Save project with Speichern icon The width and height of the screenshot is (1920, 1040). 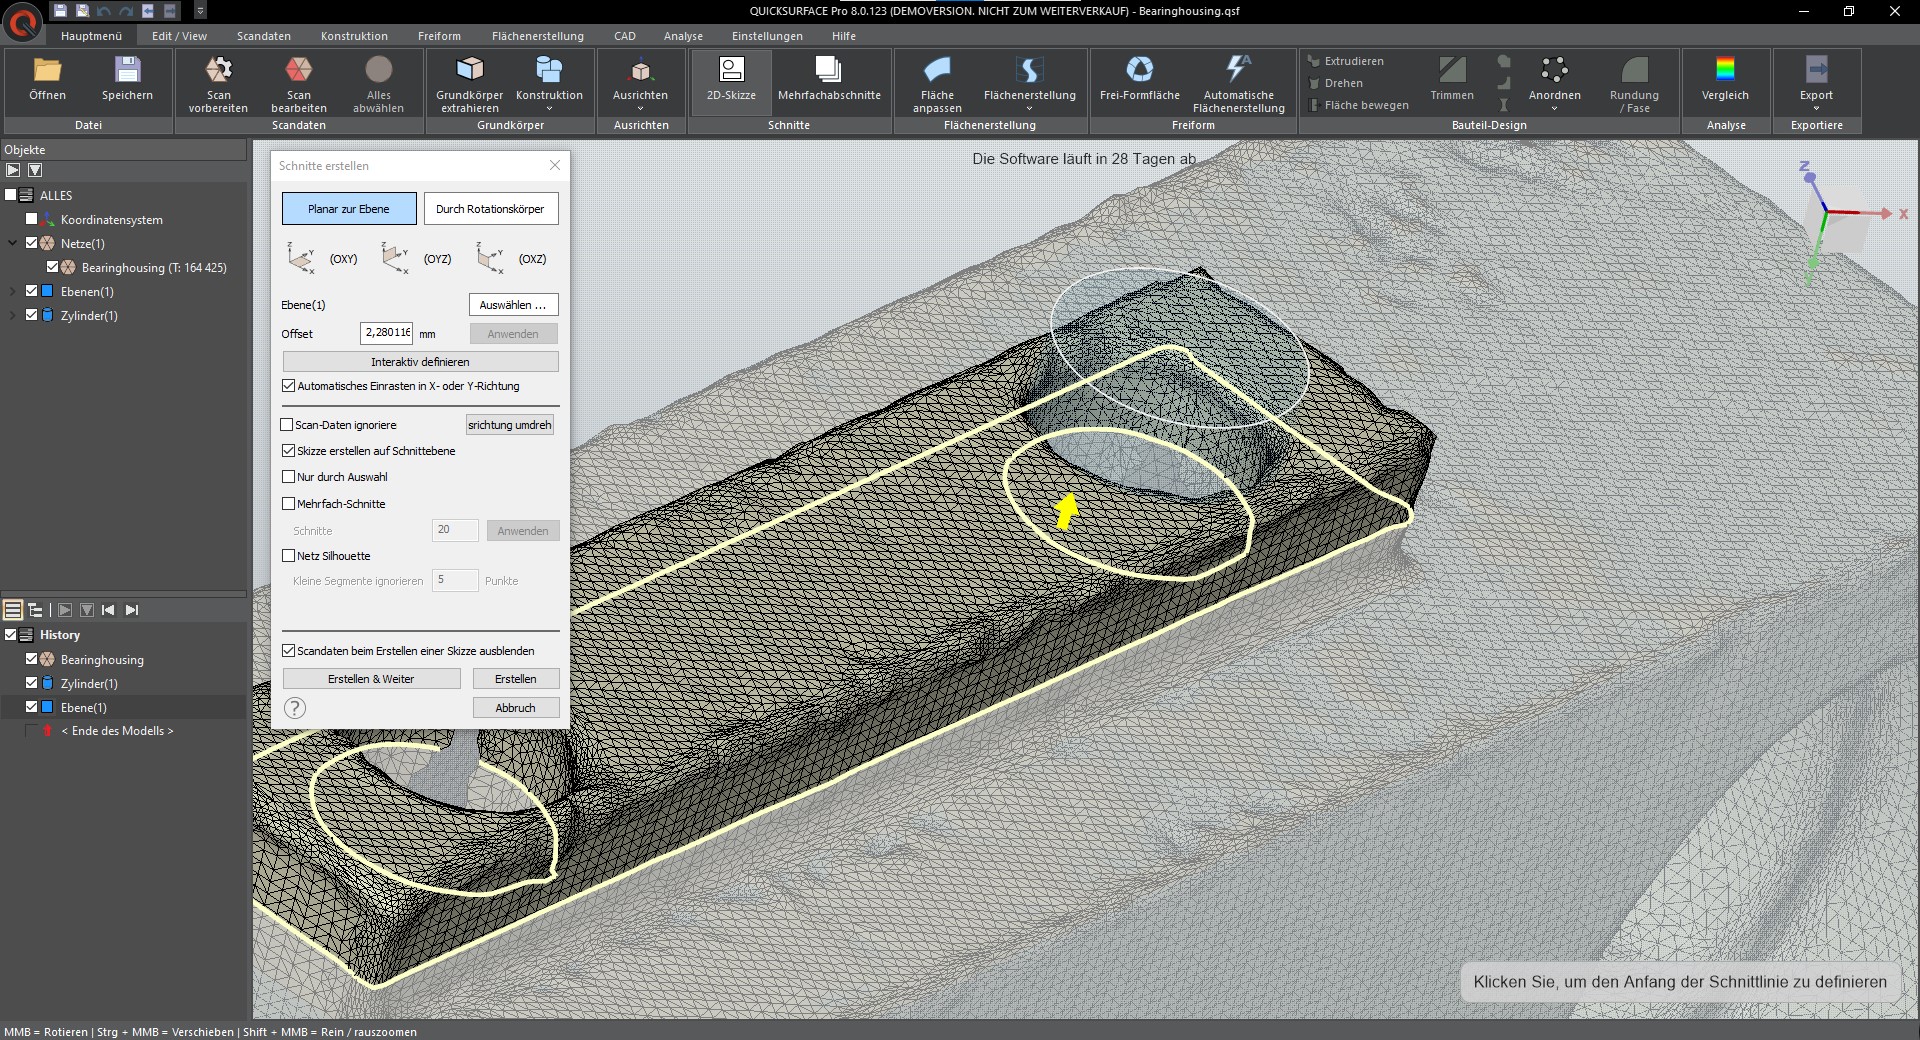[x=127, y=79]
